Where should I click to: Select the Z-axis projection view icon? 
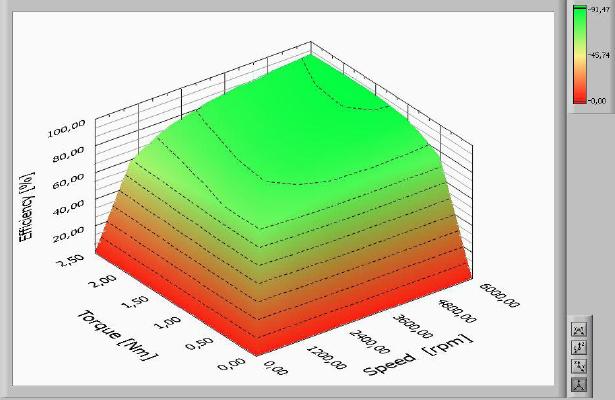(580, 347)
